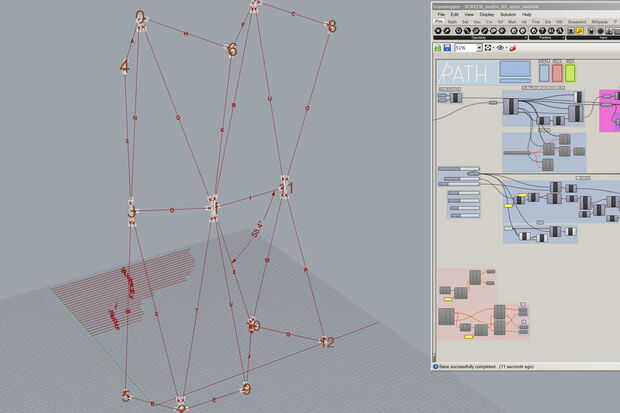Select the Brep parameter icon

(523, 31)
